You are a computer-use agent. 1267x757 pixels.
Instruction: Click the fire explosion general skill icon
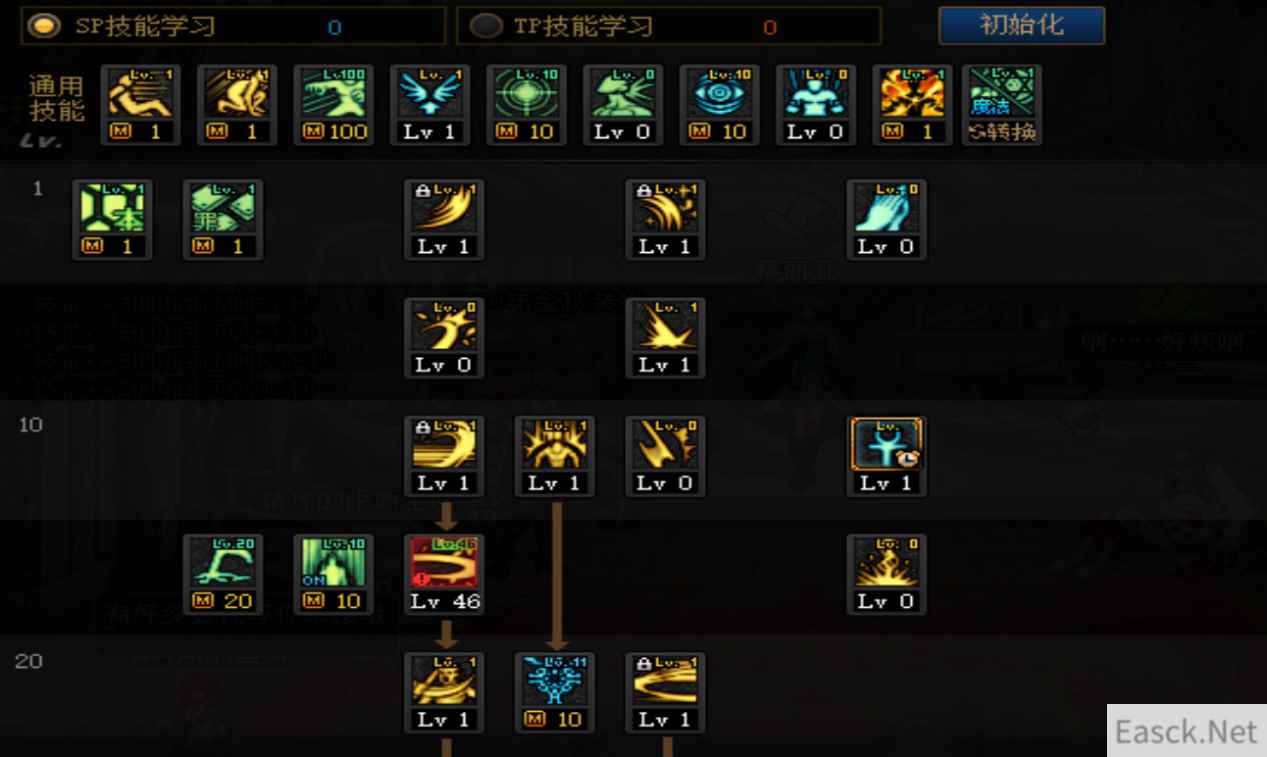tap(911, 105)
